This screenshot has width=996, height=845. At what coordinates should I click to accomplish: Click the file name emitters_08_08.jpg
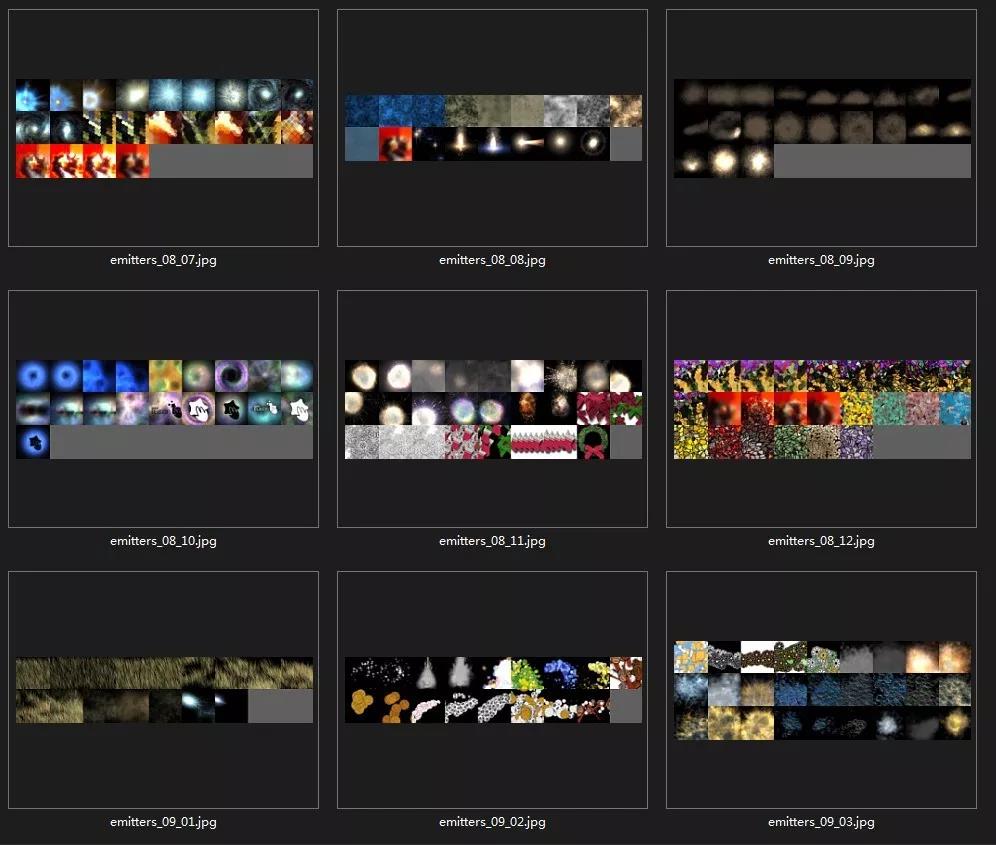click(x=492, y=260)
